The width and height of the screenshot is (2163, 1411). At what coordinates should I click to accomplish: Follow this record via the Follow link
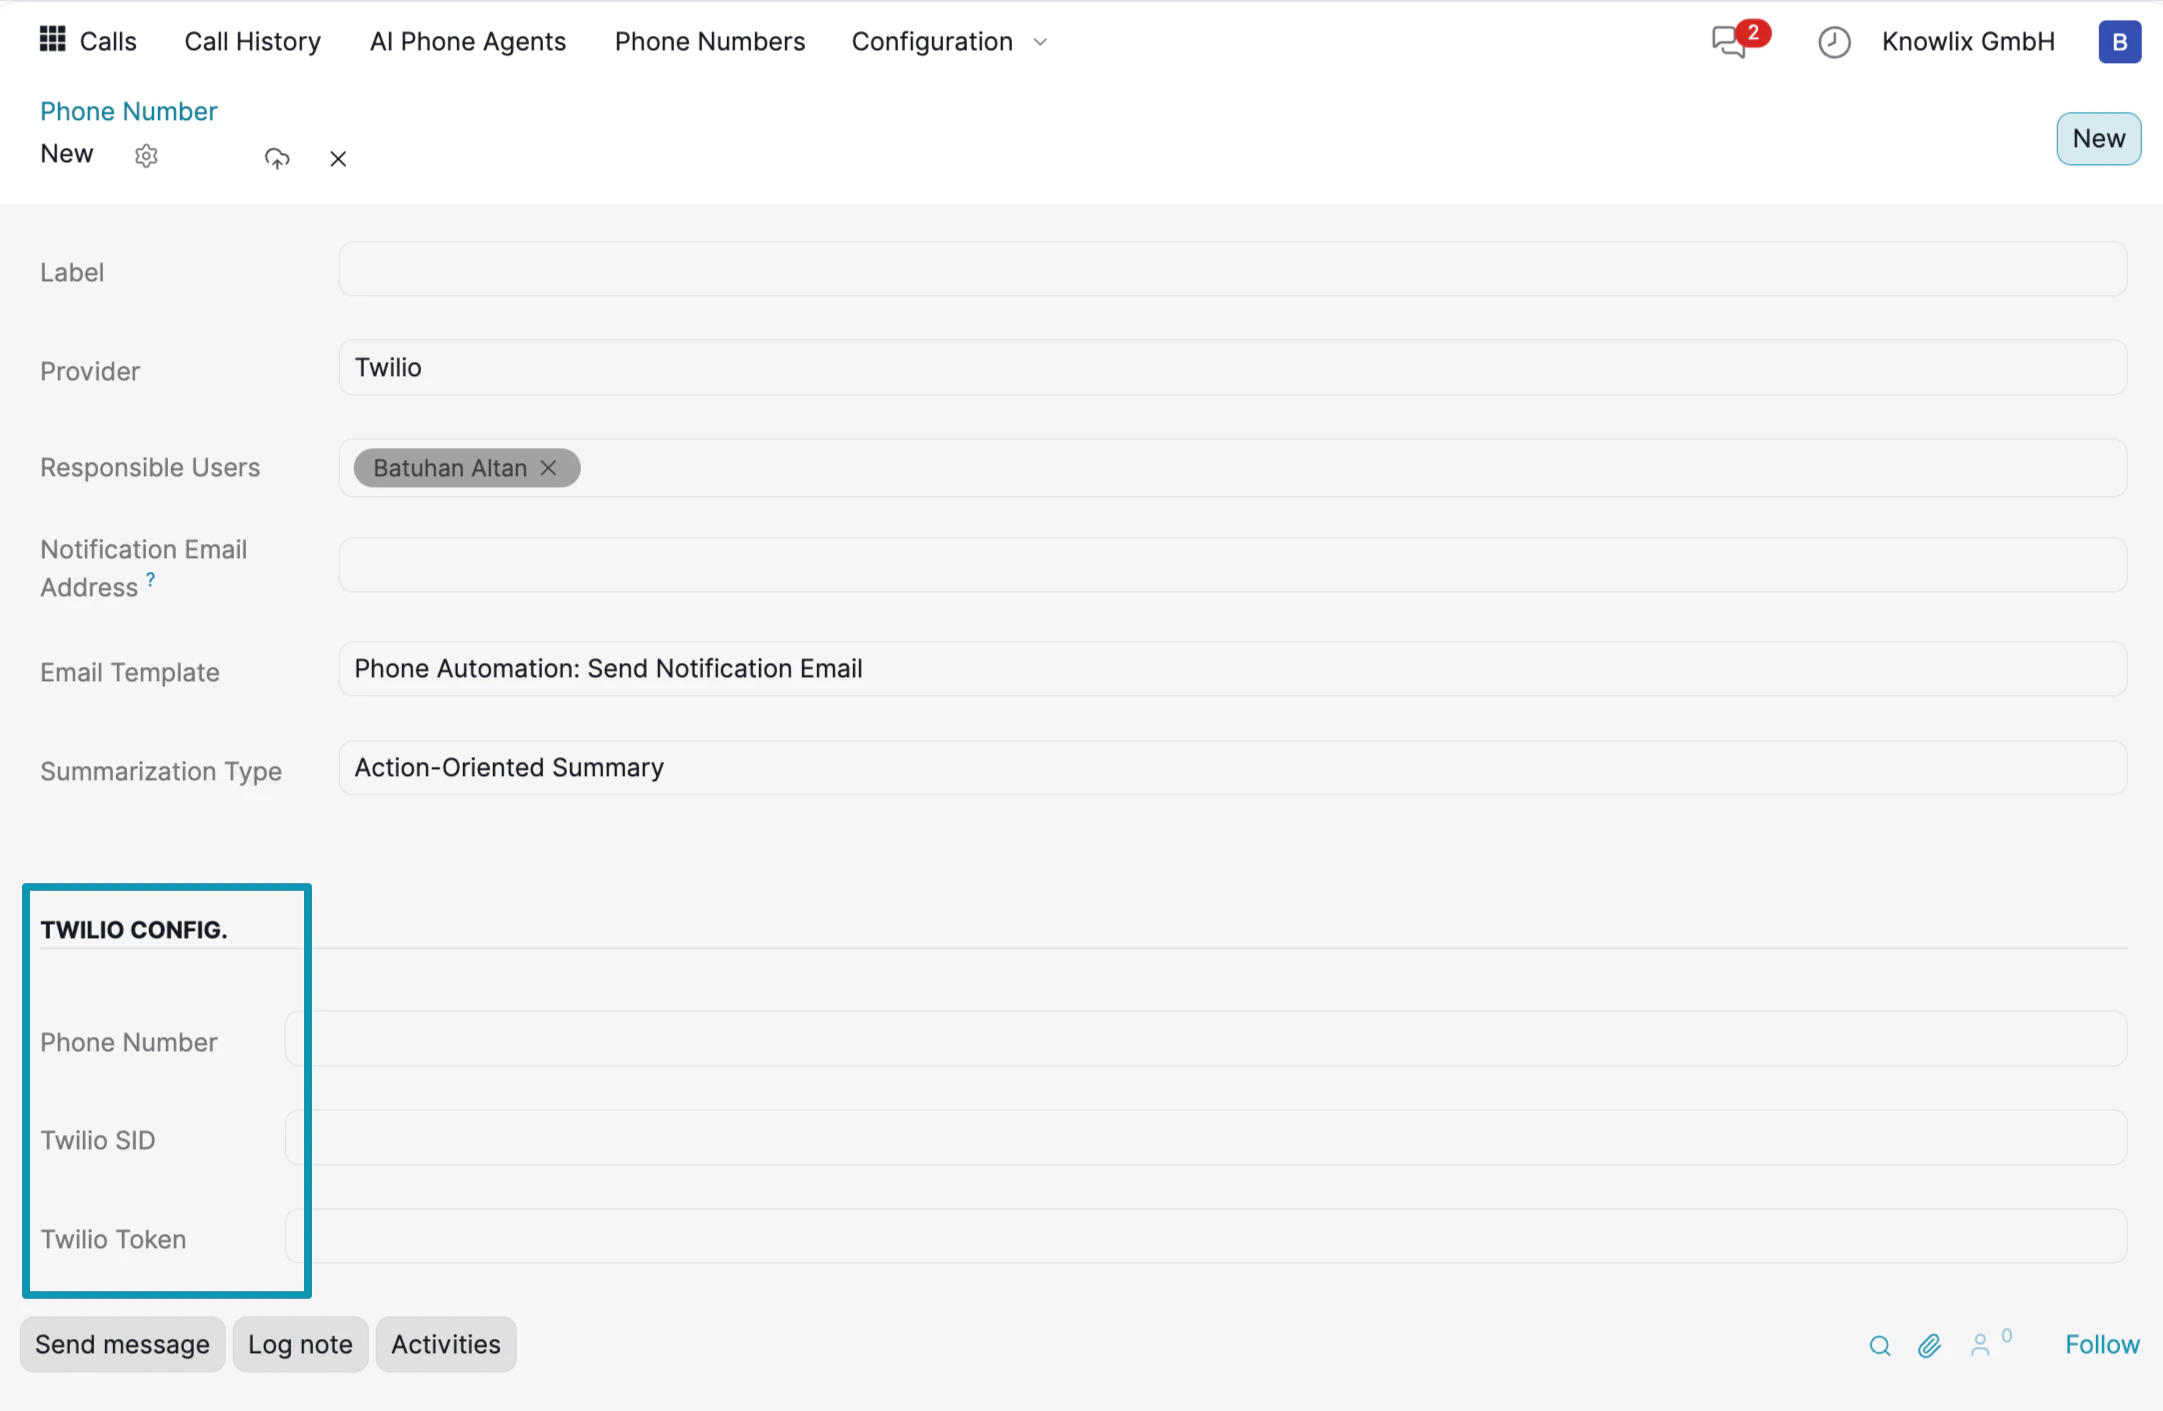pos(2100,1344)
